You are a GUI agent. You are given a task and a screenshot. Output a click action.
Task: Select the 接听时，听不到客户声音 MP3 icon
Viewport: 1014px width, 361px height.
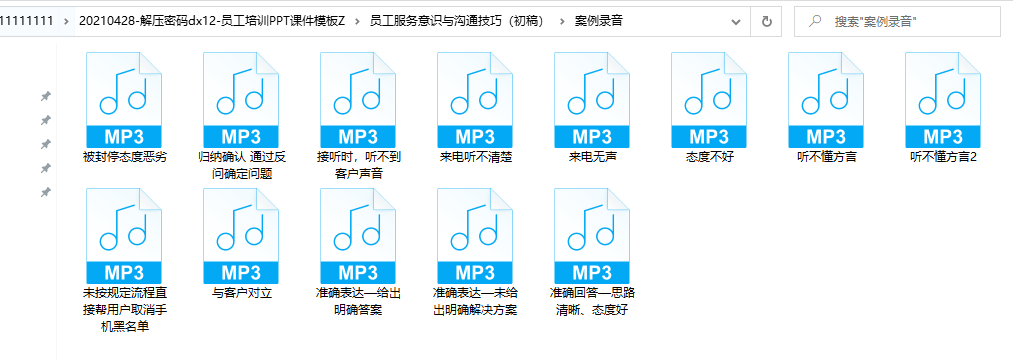click(x=358, y=100)
